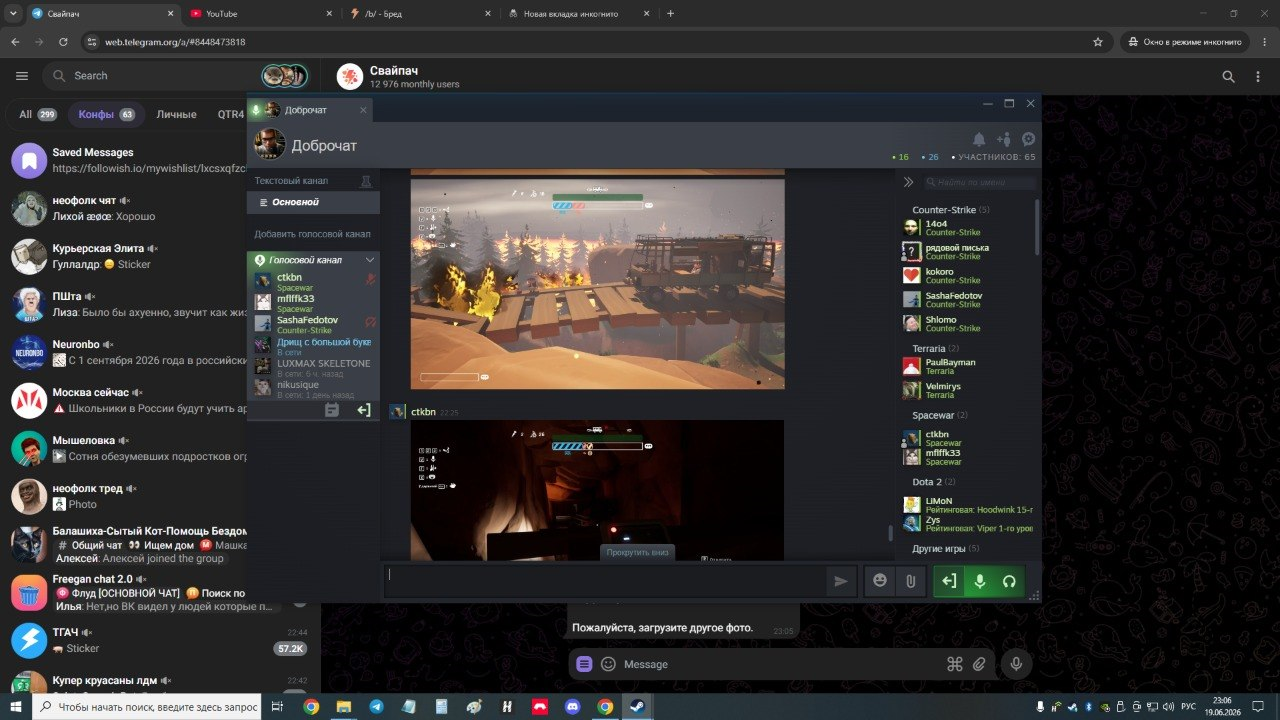Screen dimensions: 1280x720
Task: Open Telegram bot menu button beside Message field
Action: click(585, 664)
